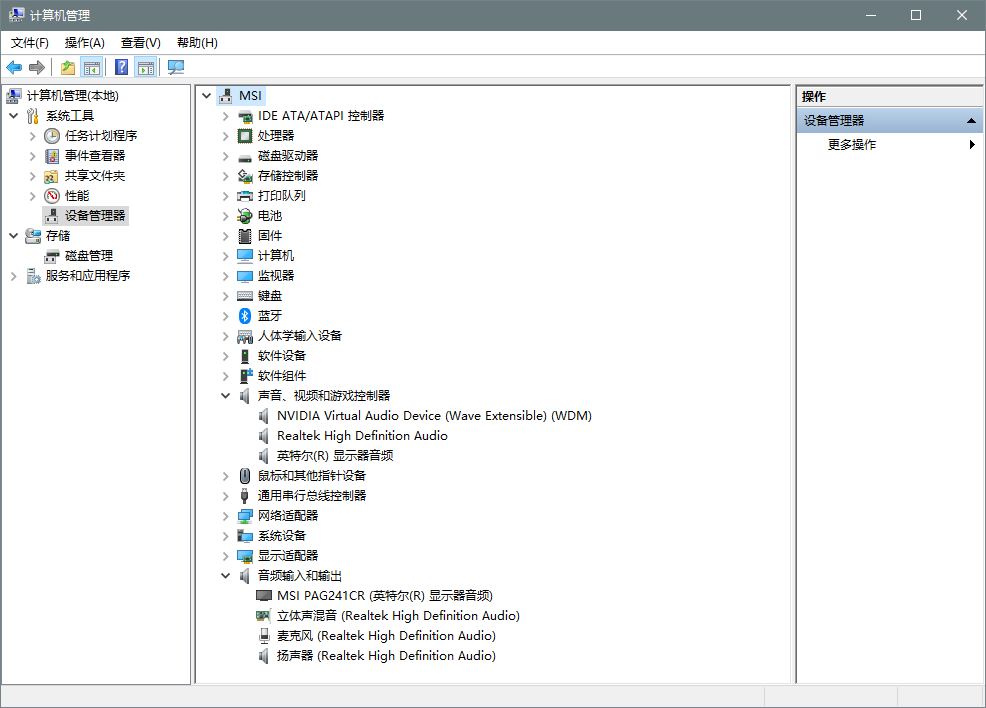Select NVIDIA Virtual Audio Device (Wave Extensible) (WDM)
Screen dimensions: 986x708
(x=434, y=416)
